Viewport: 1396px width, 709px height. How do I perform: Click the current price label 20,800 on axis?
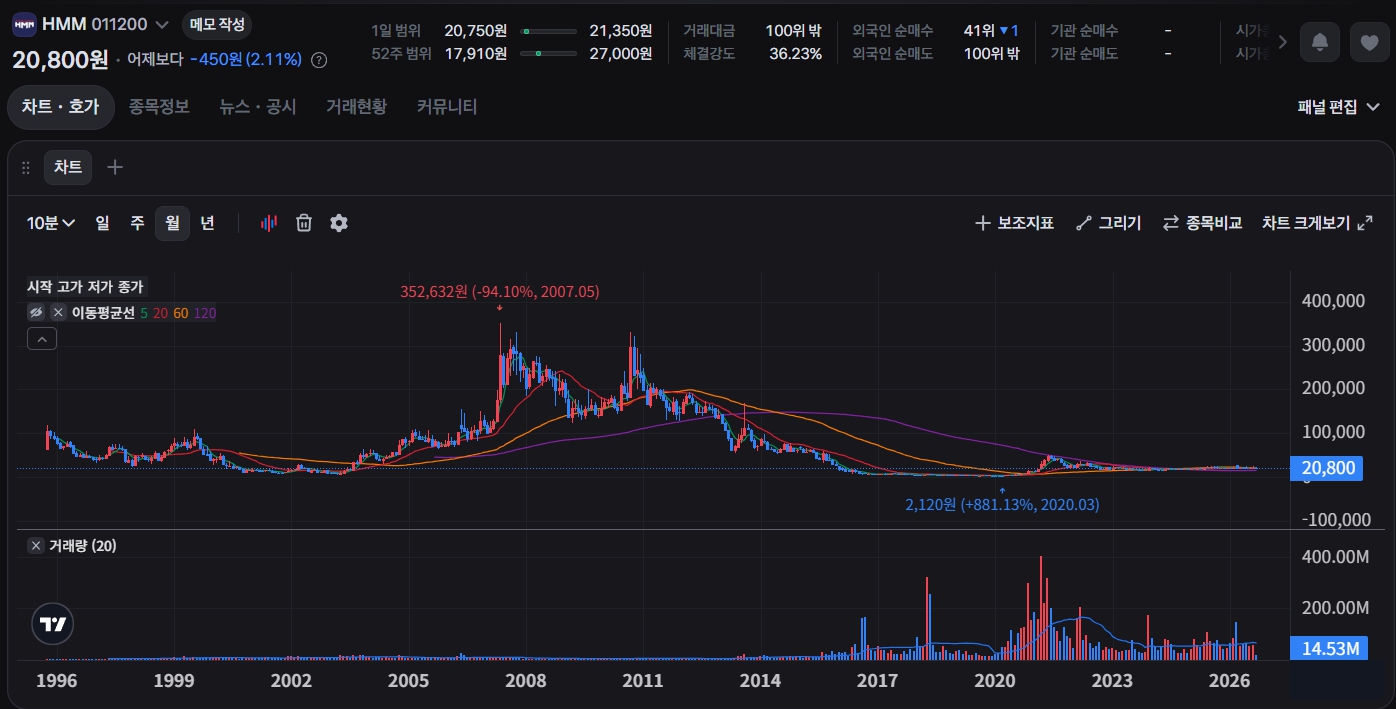tap(1326, 468)
